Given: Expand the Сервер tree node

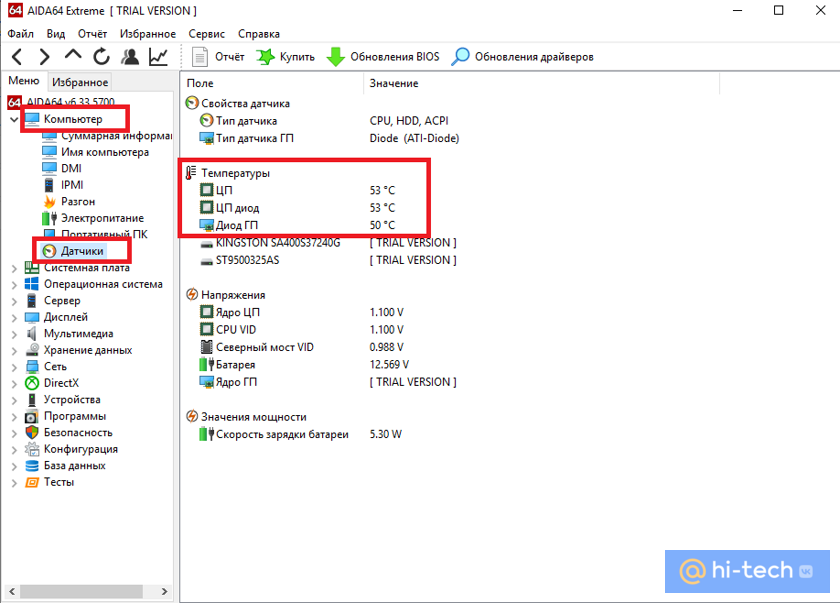Looking at the screenshot, I should click(14, 301).
